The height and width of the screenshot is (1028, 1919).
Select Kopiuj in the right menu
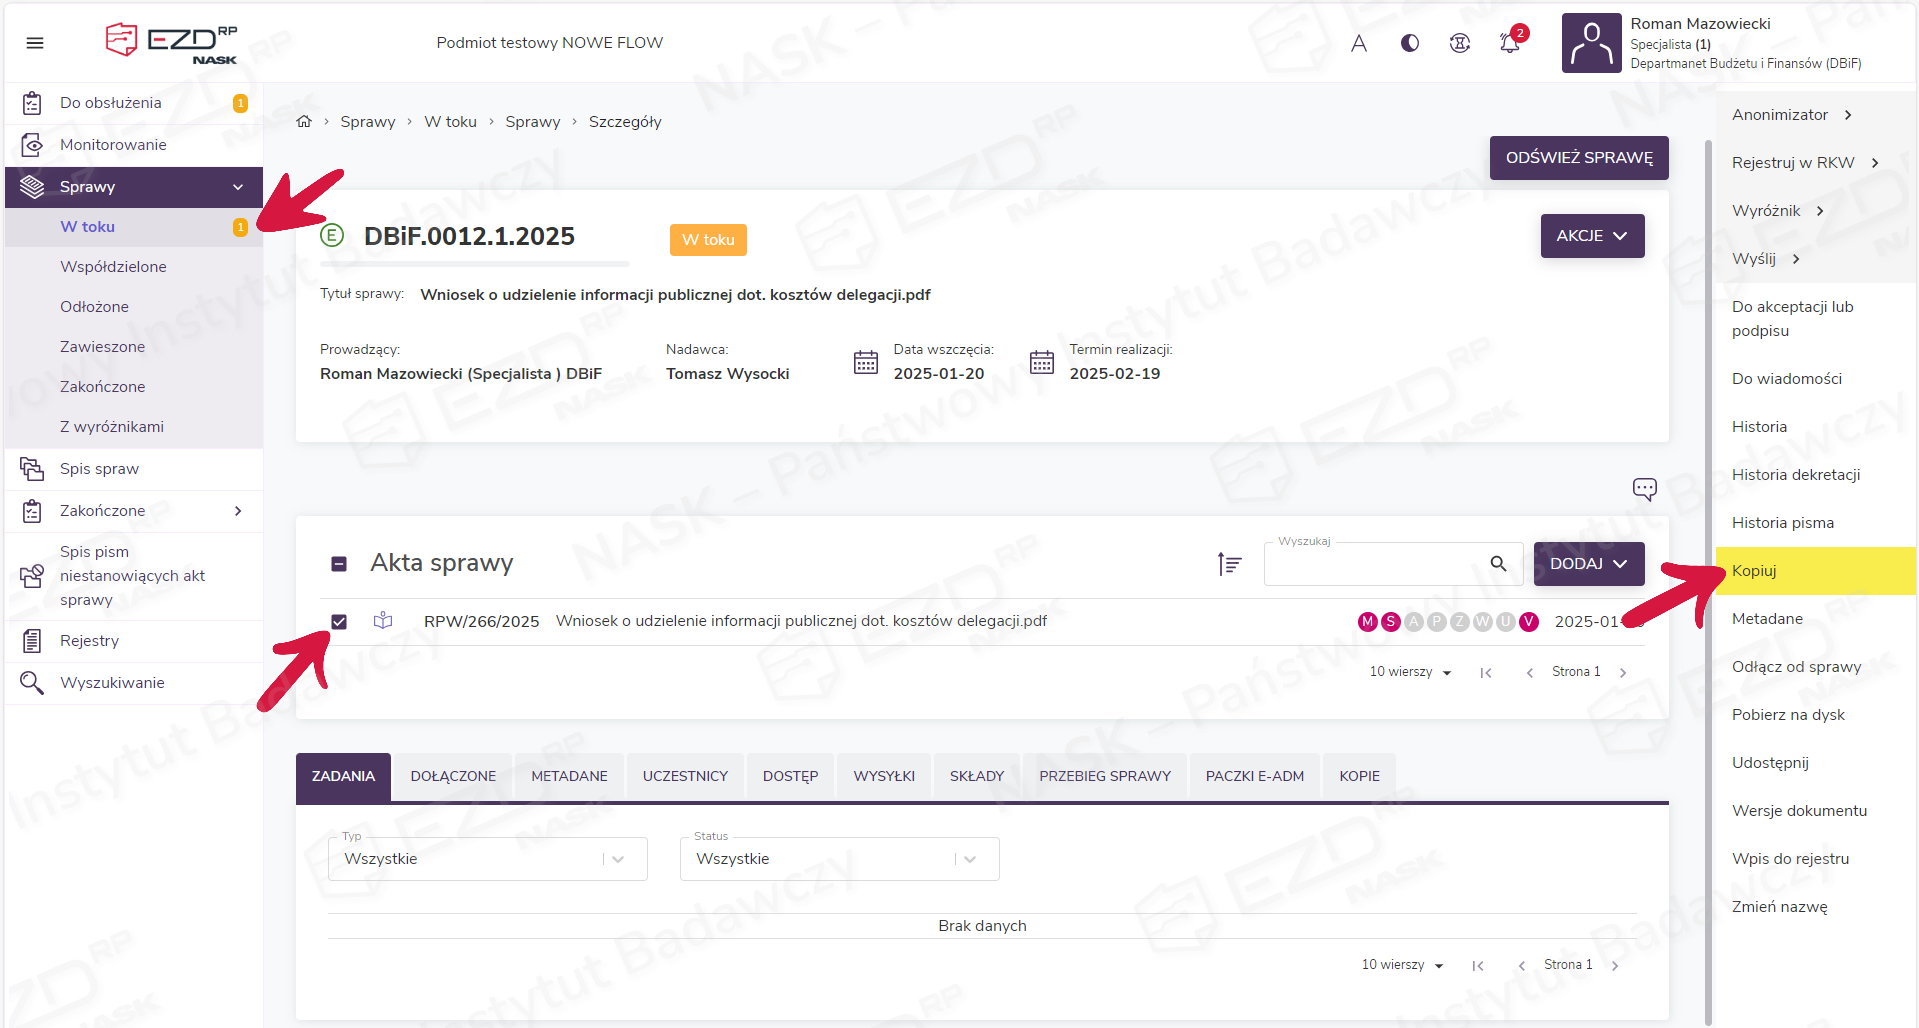click(x=1754, y=571)
